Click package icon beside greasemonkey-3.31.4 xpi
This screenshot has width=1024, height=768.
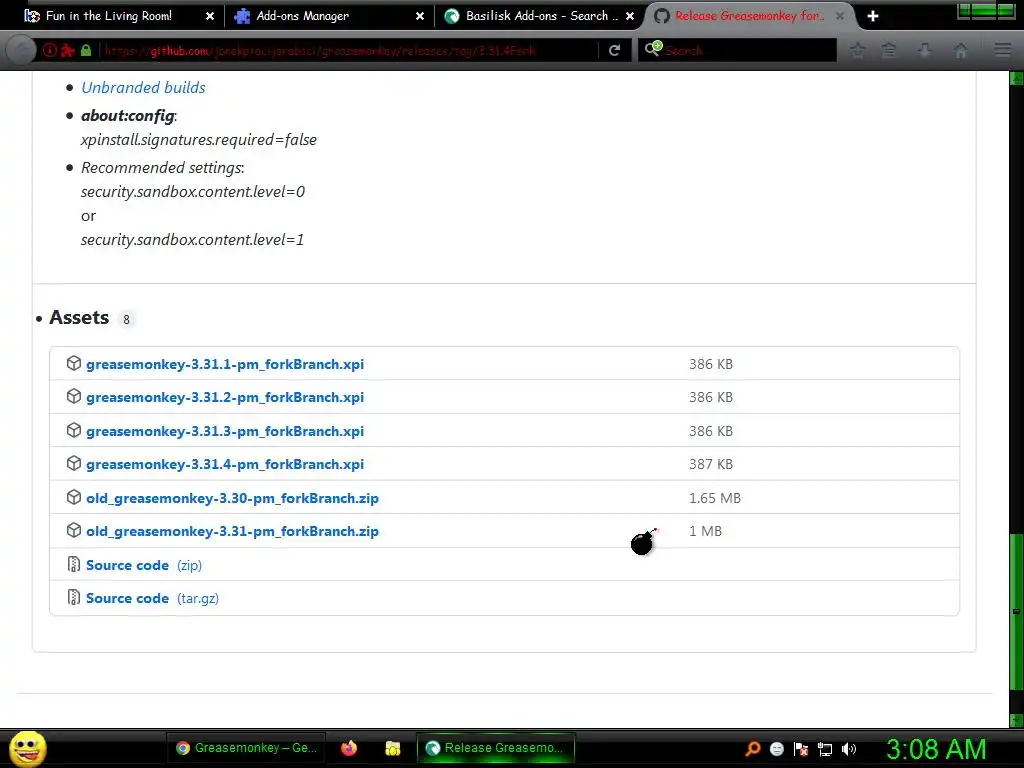point(74,463)
